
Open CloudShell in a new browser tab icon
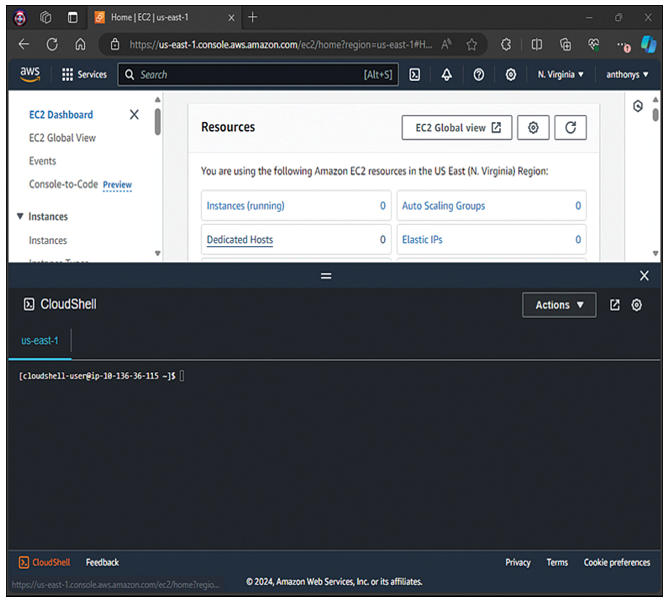coord(614,305)
